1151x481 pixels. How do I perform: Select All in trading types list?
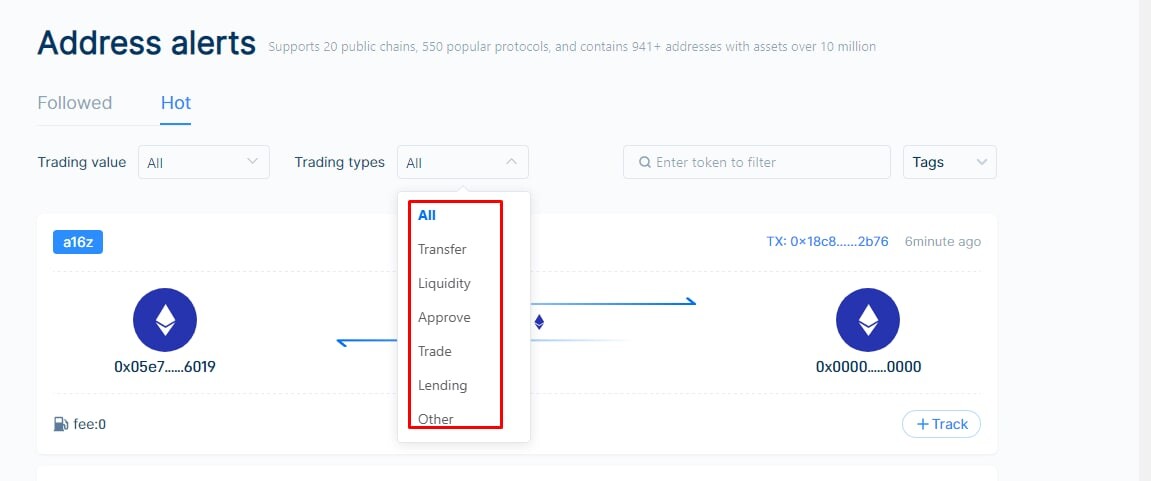coord(426,215)
